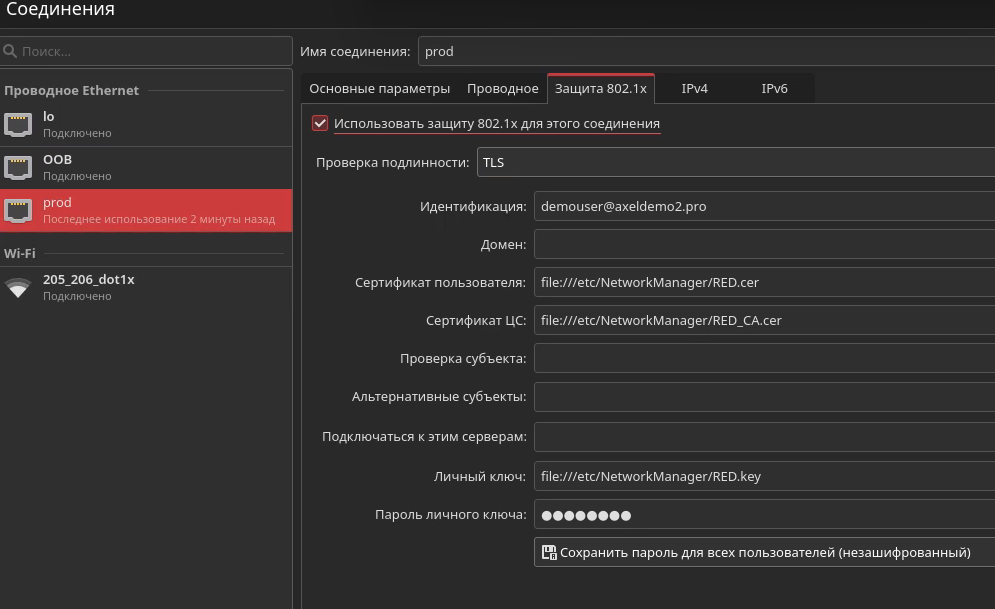995x609 pixels.
Task: Click the floppy disk password storage icon
Action: point(548,552)
